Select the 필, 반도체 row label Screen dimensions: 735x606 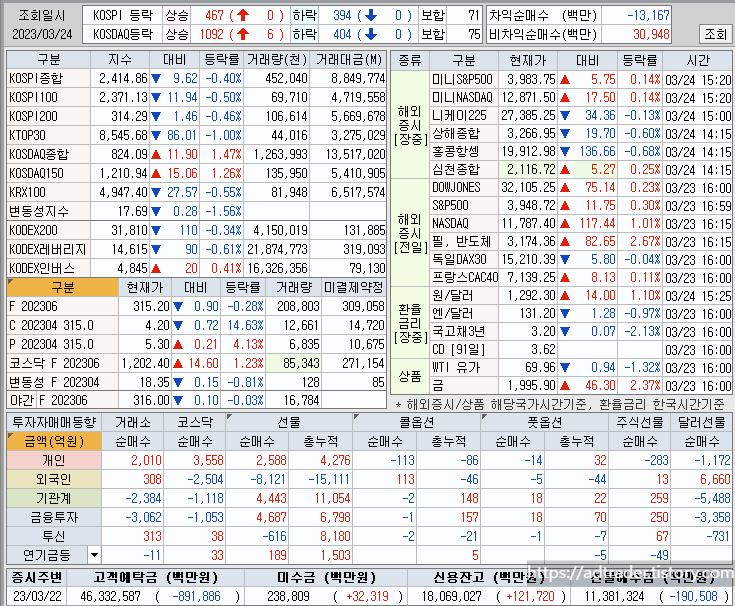463,241
